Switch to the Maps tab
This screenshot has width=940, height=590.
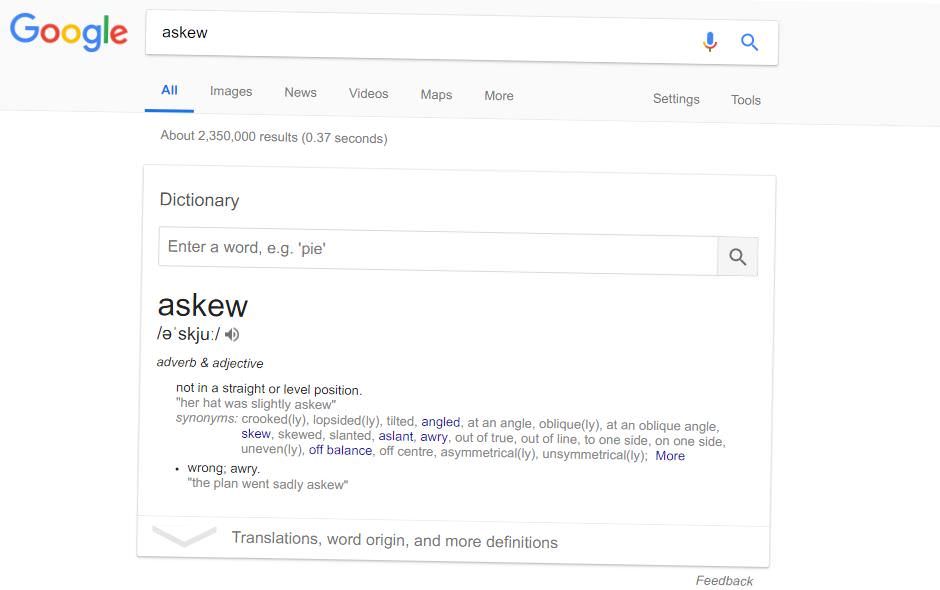(436, 95)
